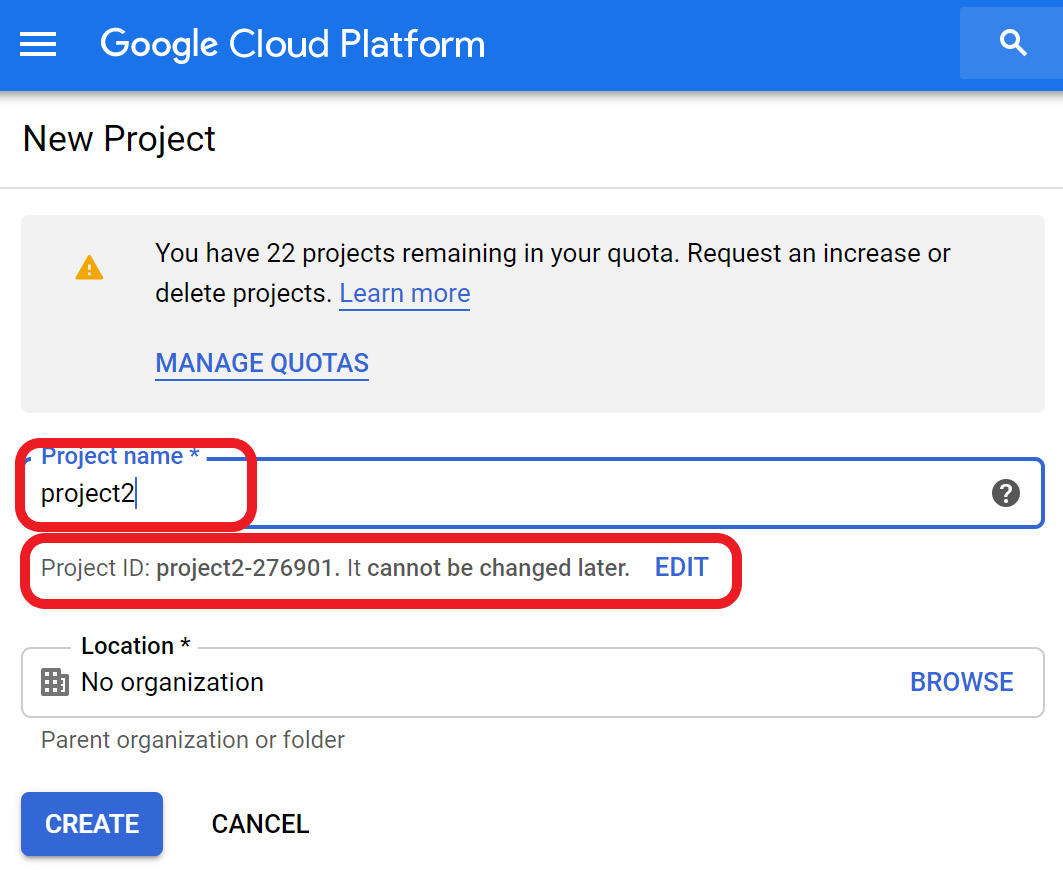Browse for a parent location
This screenshot has width=1063, height=875.
coord(961,682)
